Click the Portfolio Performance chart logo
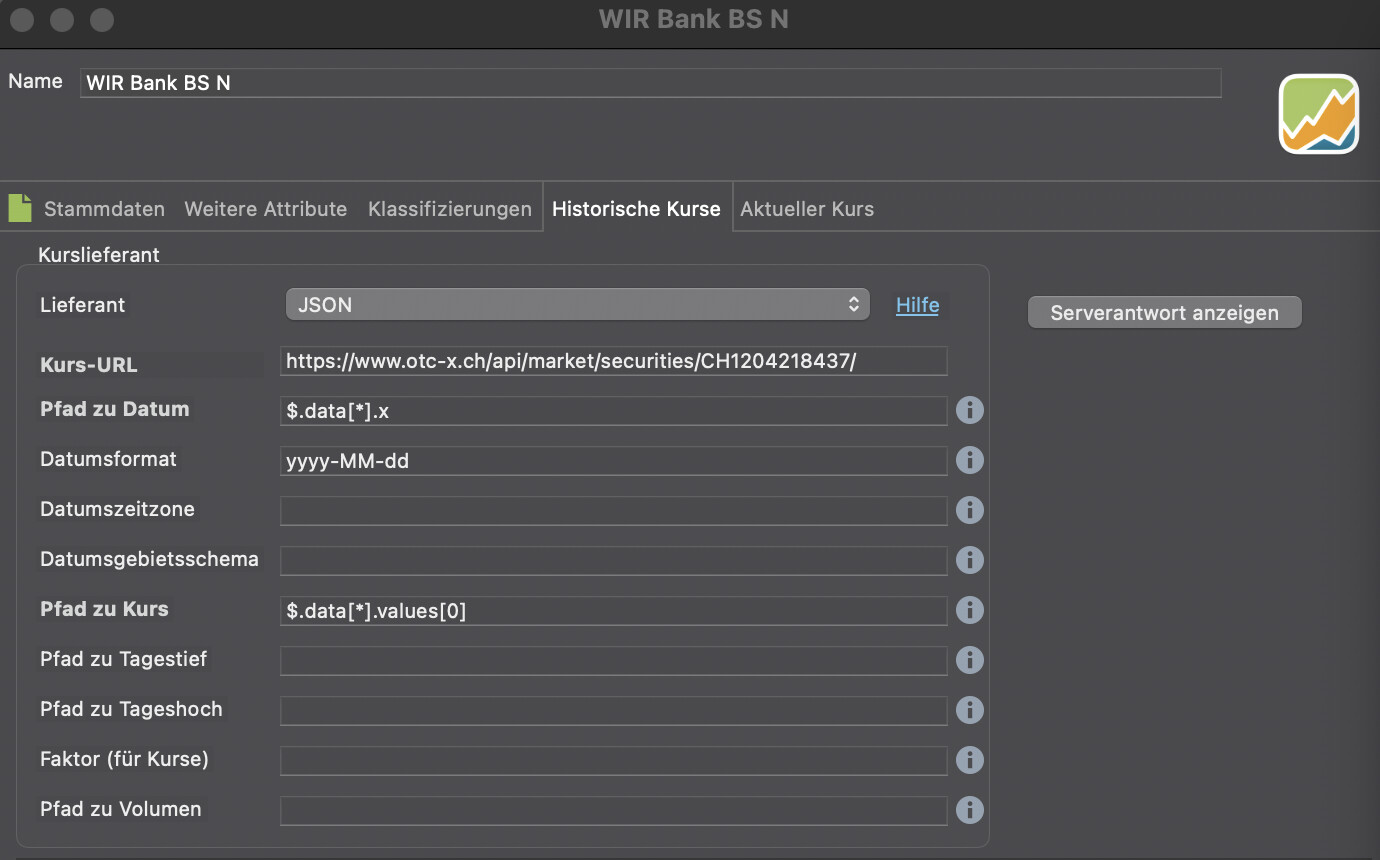 (1318, 114)
